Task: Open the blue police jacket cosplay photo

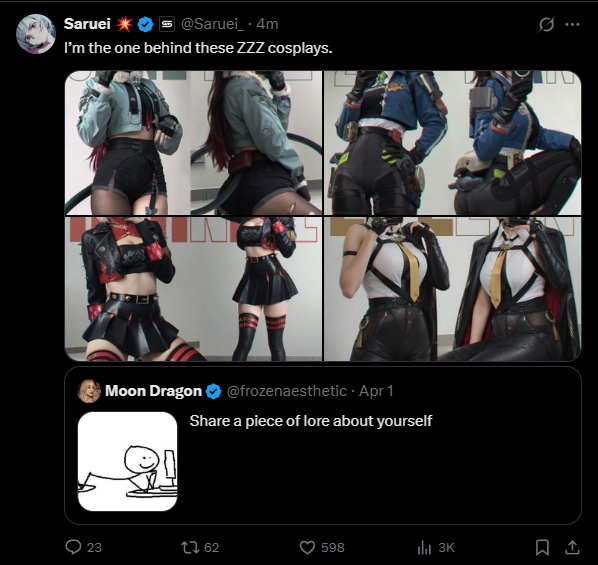Action: 452,143
